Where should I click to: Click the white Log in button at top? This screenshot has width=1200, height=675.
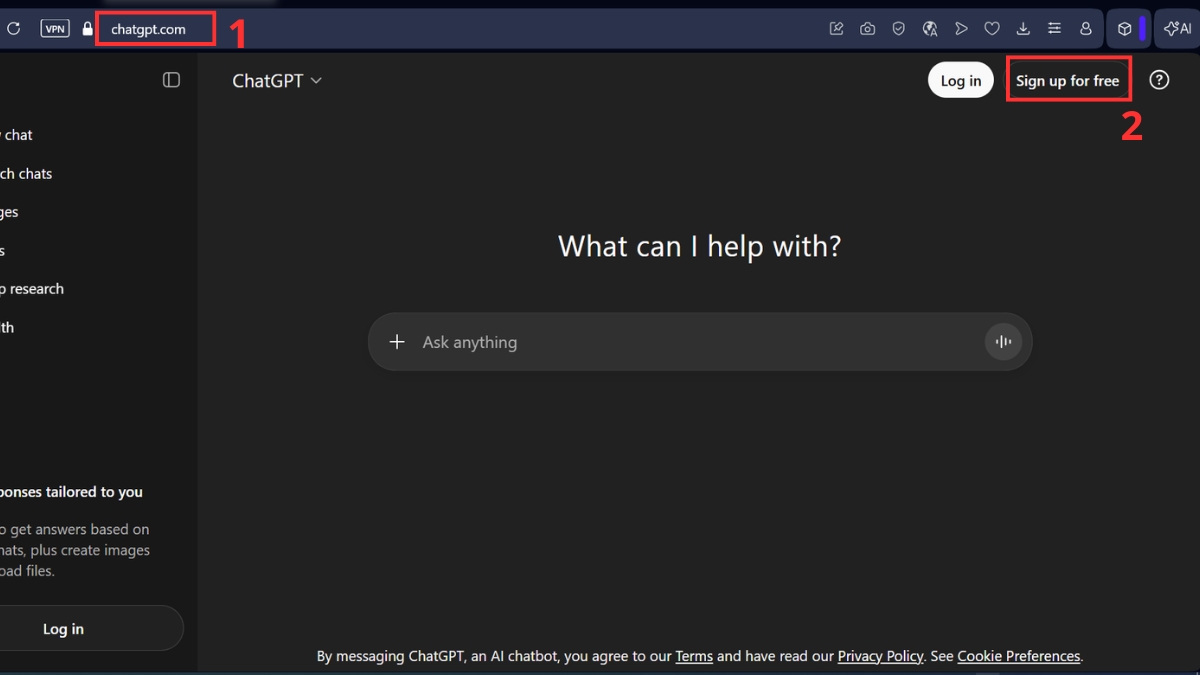[961, 81]
